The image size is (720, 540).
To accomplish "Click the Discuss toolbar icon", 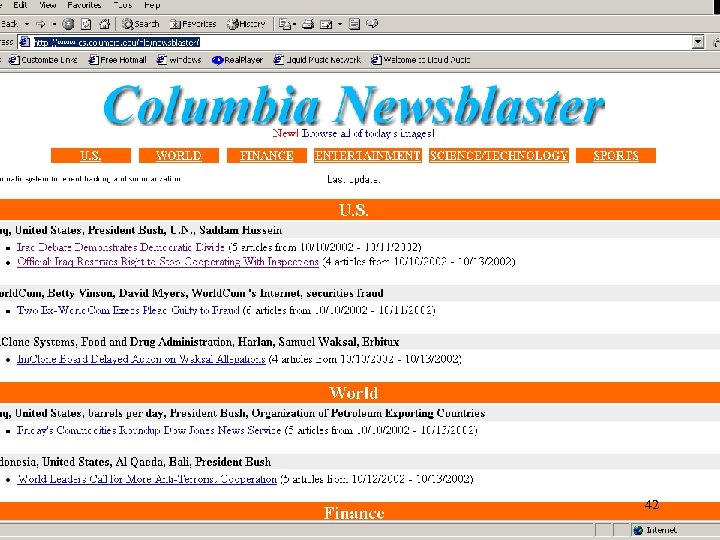I will click(354, 24).
